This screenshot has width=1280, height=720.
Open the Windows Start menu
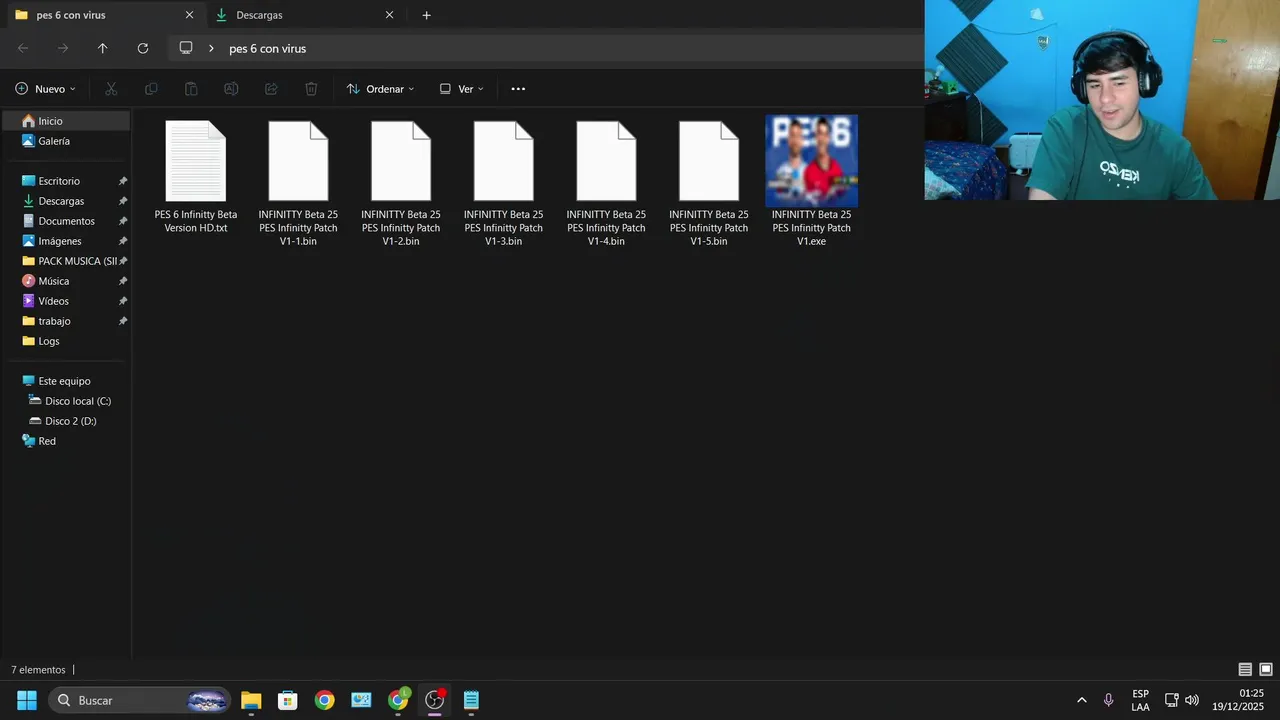[27, 700]
